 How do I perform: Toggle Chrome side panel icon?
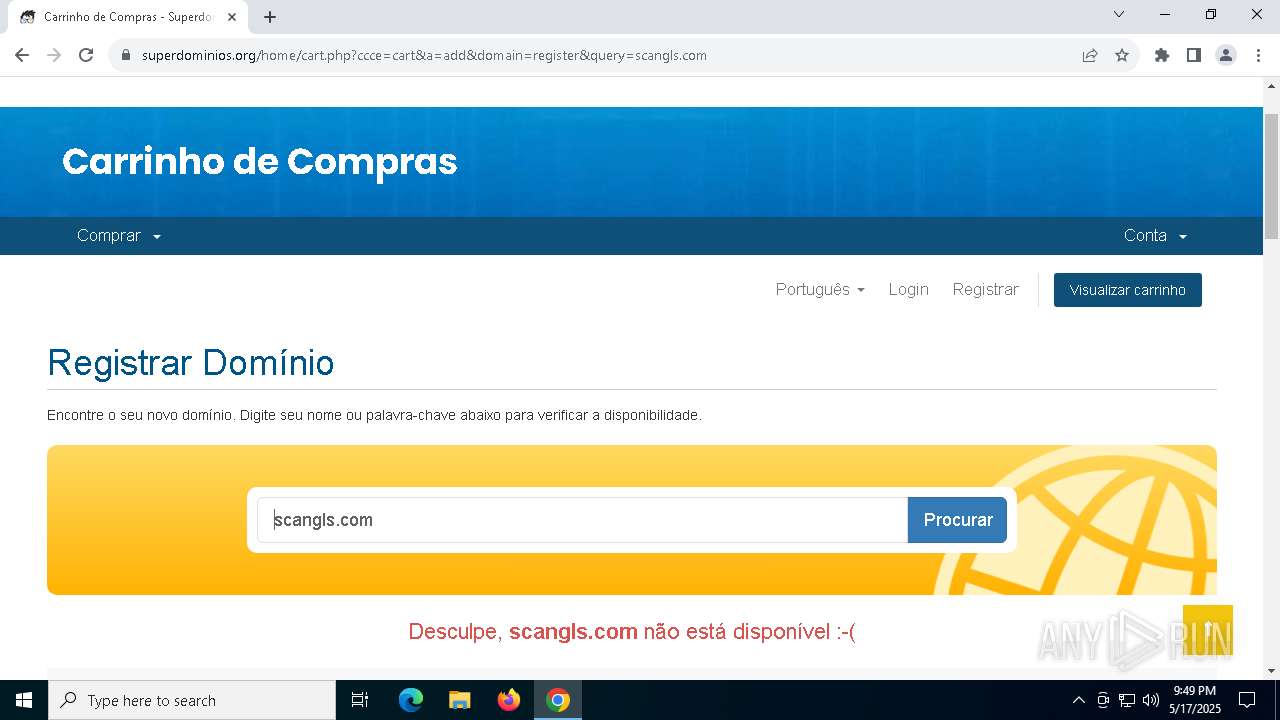coord(1194,55)
